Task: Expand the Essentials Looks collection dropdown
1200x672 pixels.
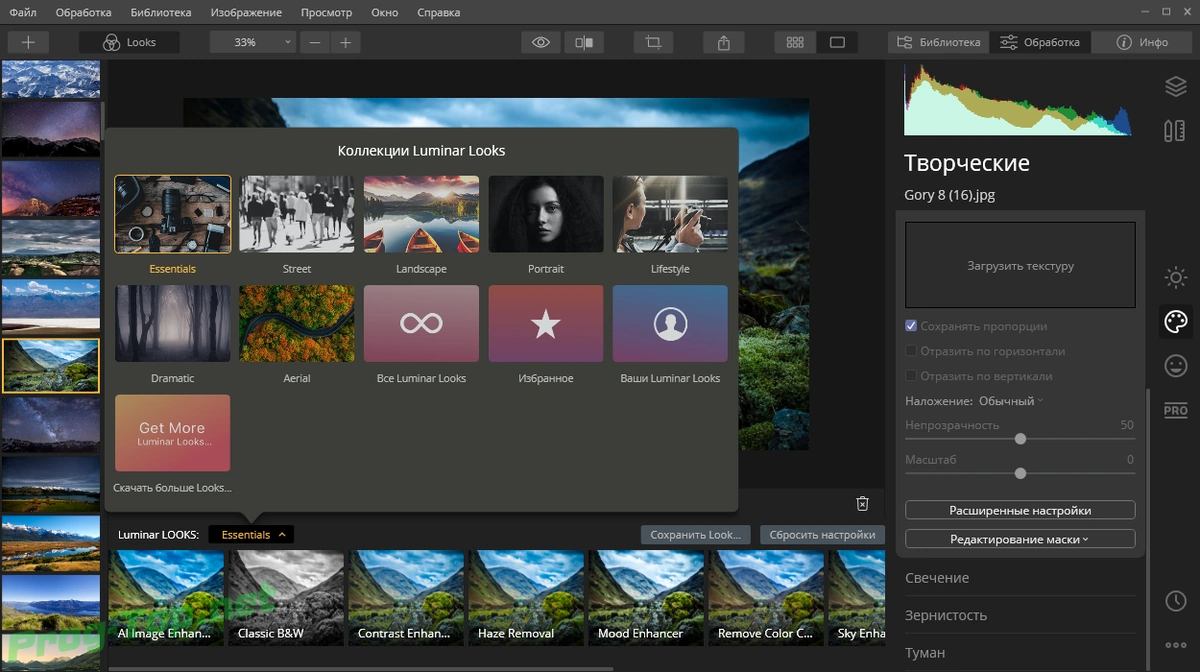Action: (251, 535)
